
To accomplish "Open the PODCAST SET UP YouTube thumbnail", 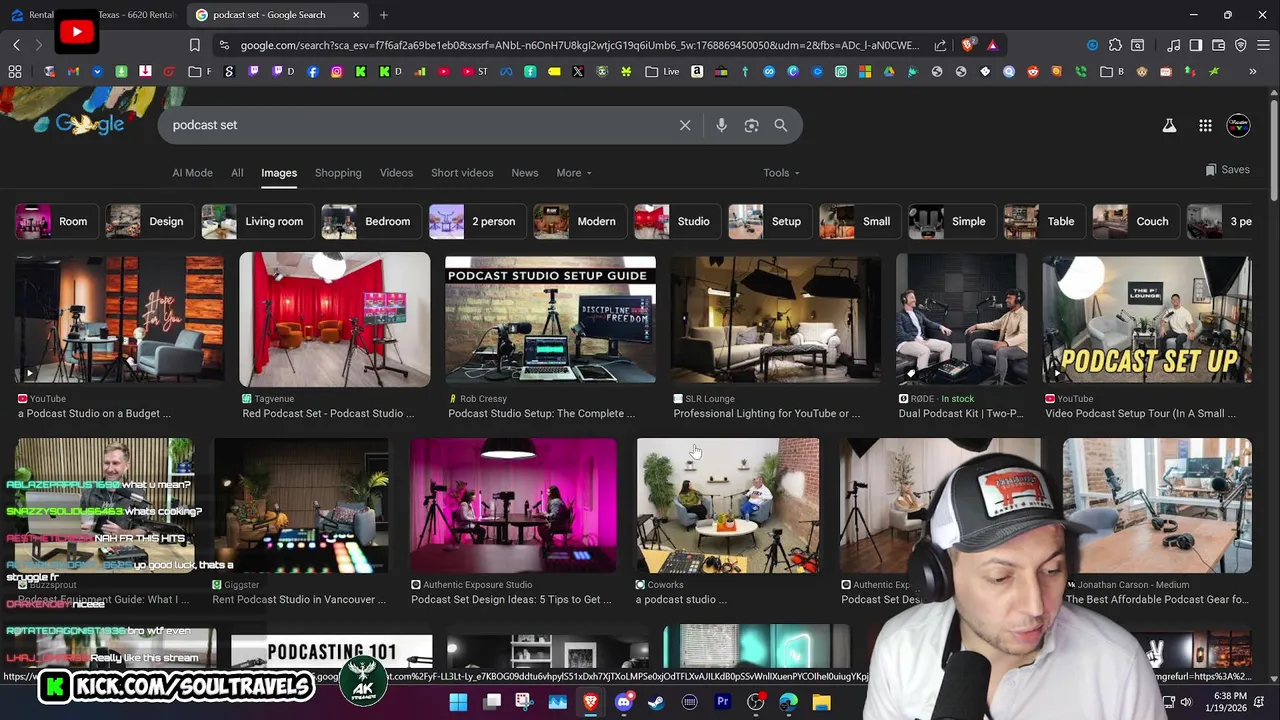I will (1147, 319).
